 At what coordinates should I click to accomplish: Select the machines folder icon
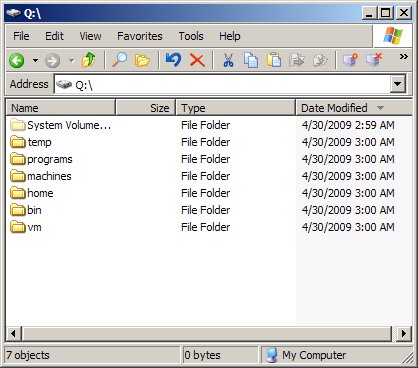click(x=18, y=176)
